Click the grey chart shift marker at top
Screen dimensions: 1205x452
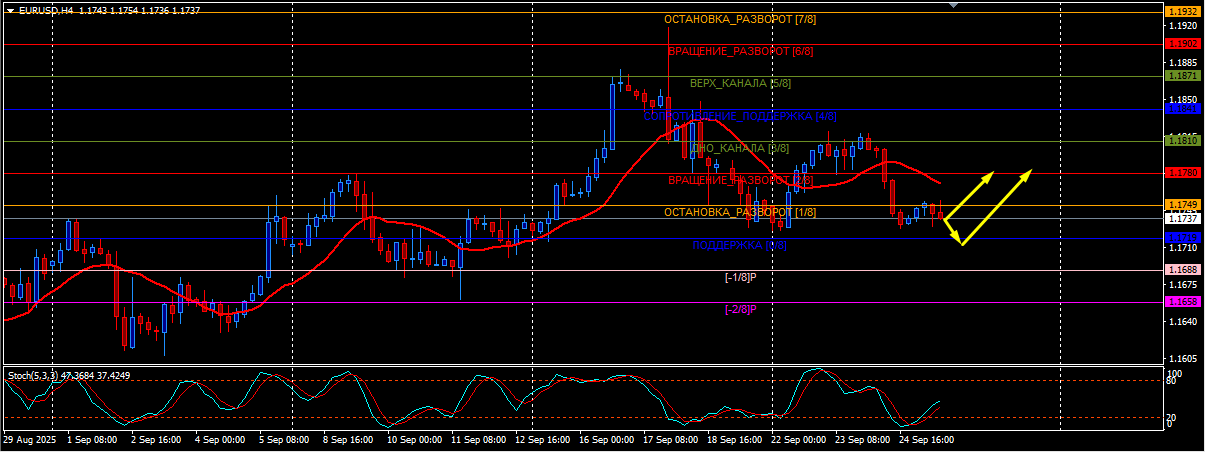coord(953,5)
